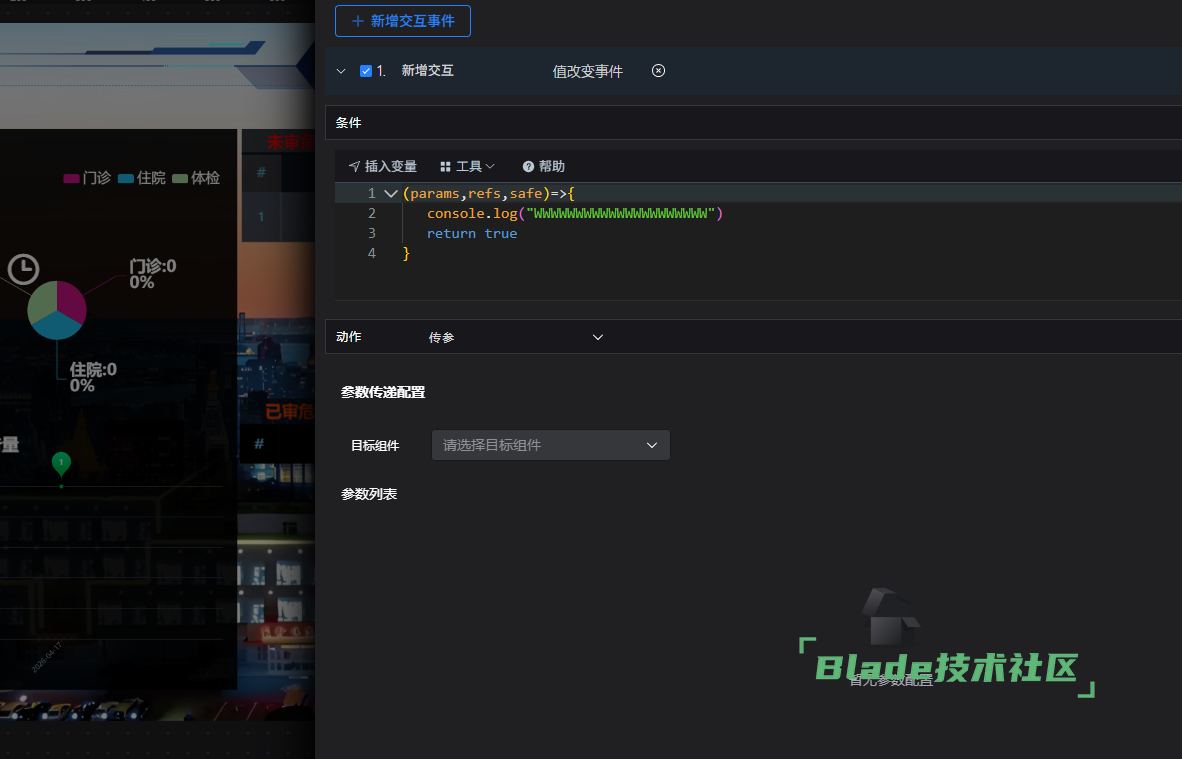Toggle the 门诊 legend swatch

71,178
